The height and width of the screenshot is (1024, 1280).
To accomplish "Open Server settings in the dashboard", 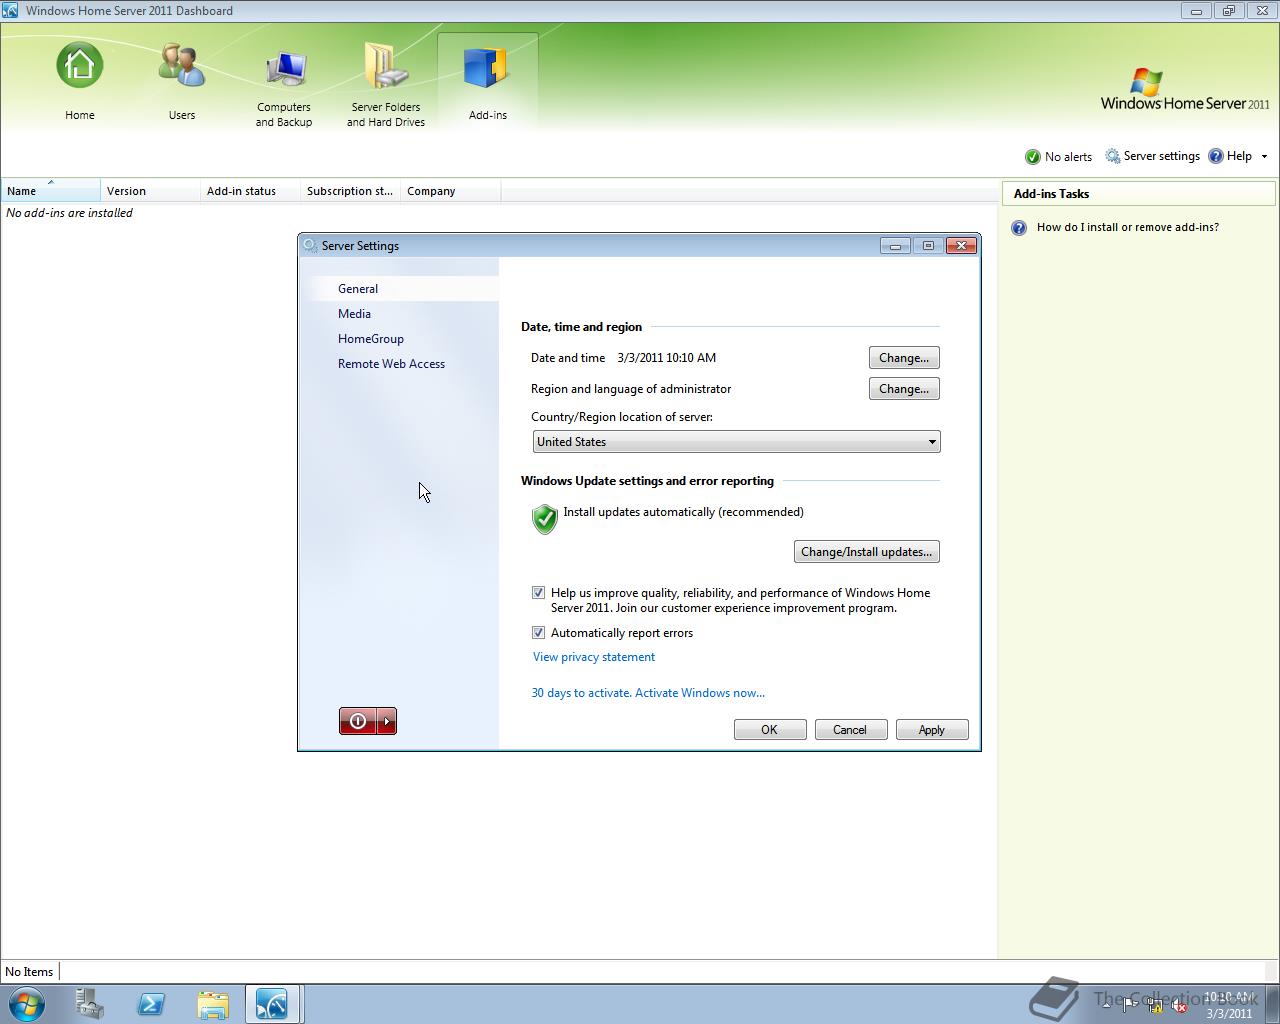I will (x=1152, y=156).
